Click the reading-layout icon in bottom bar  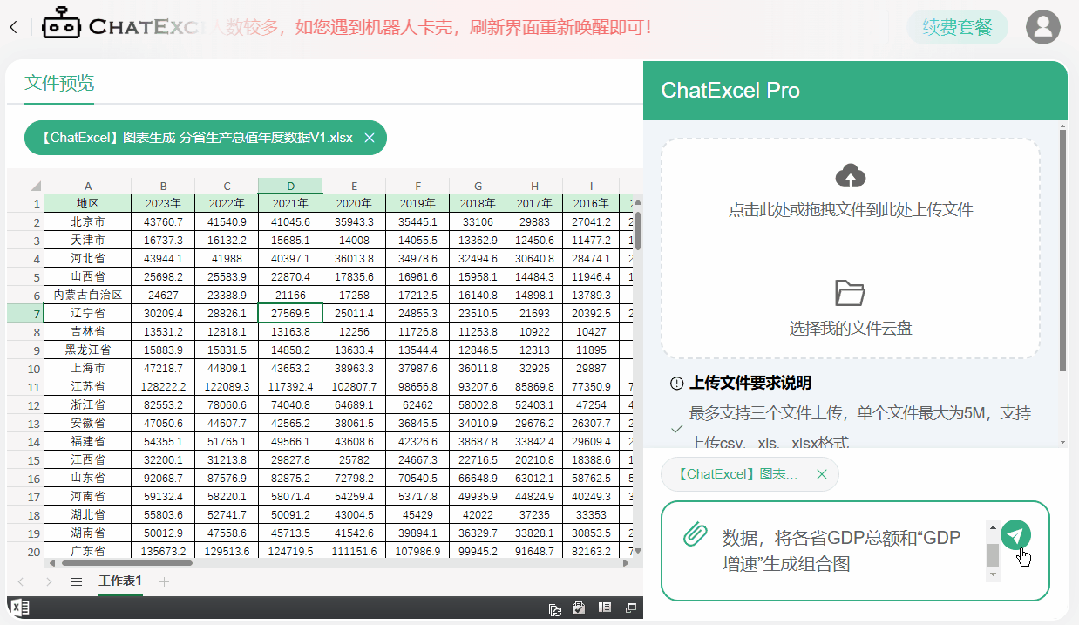click(x=605, y=607)
